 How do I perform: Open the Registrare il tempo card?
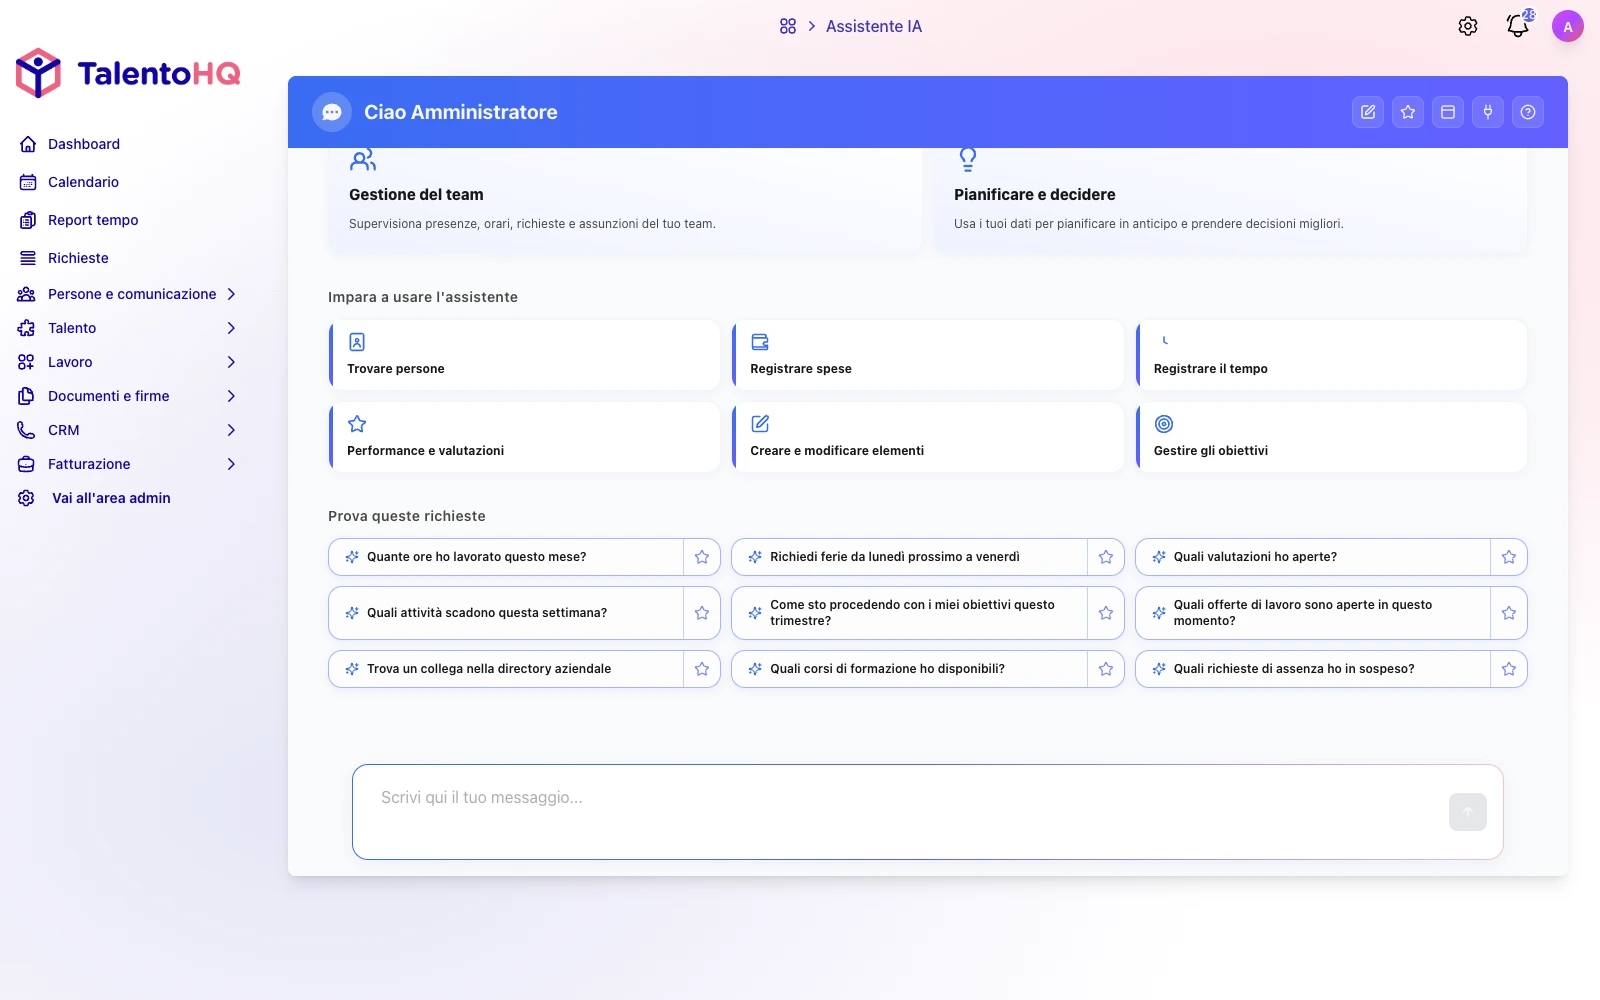[1331, 355]
